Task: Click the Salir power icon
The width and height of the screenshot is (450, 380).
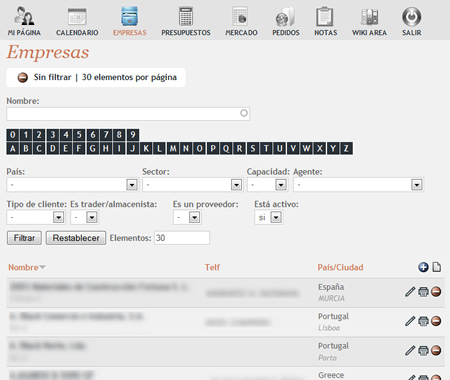Action: click(411, 17)
